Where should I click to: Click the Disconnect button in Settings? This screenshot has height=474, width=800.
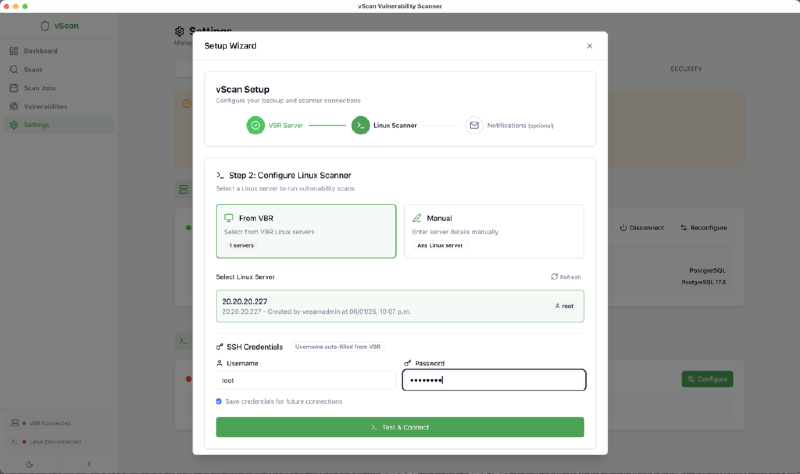click(x=642, y=228)
